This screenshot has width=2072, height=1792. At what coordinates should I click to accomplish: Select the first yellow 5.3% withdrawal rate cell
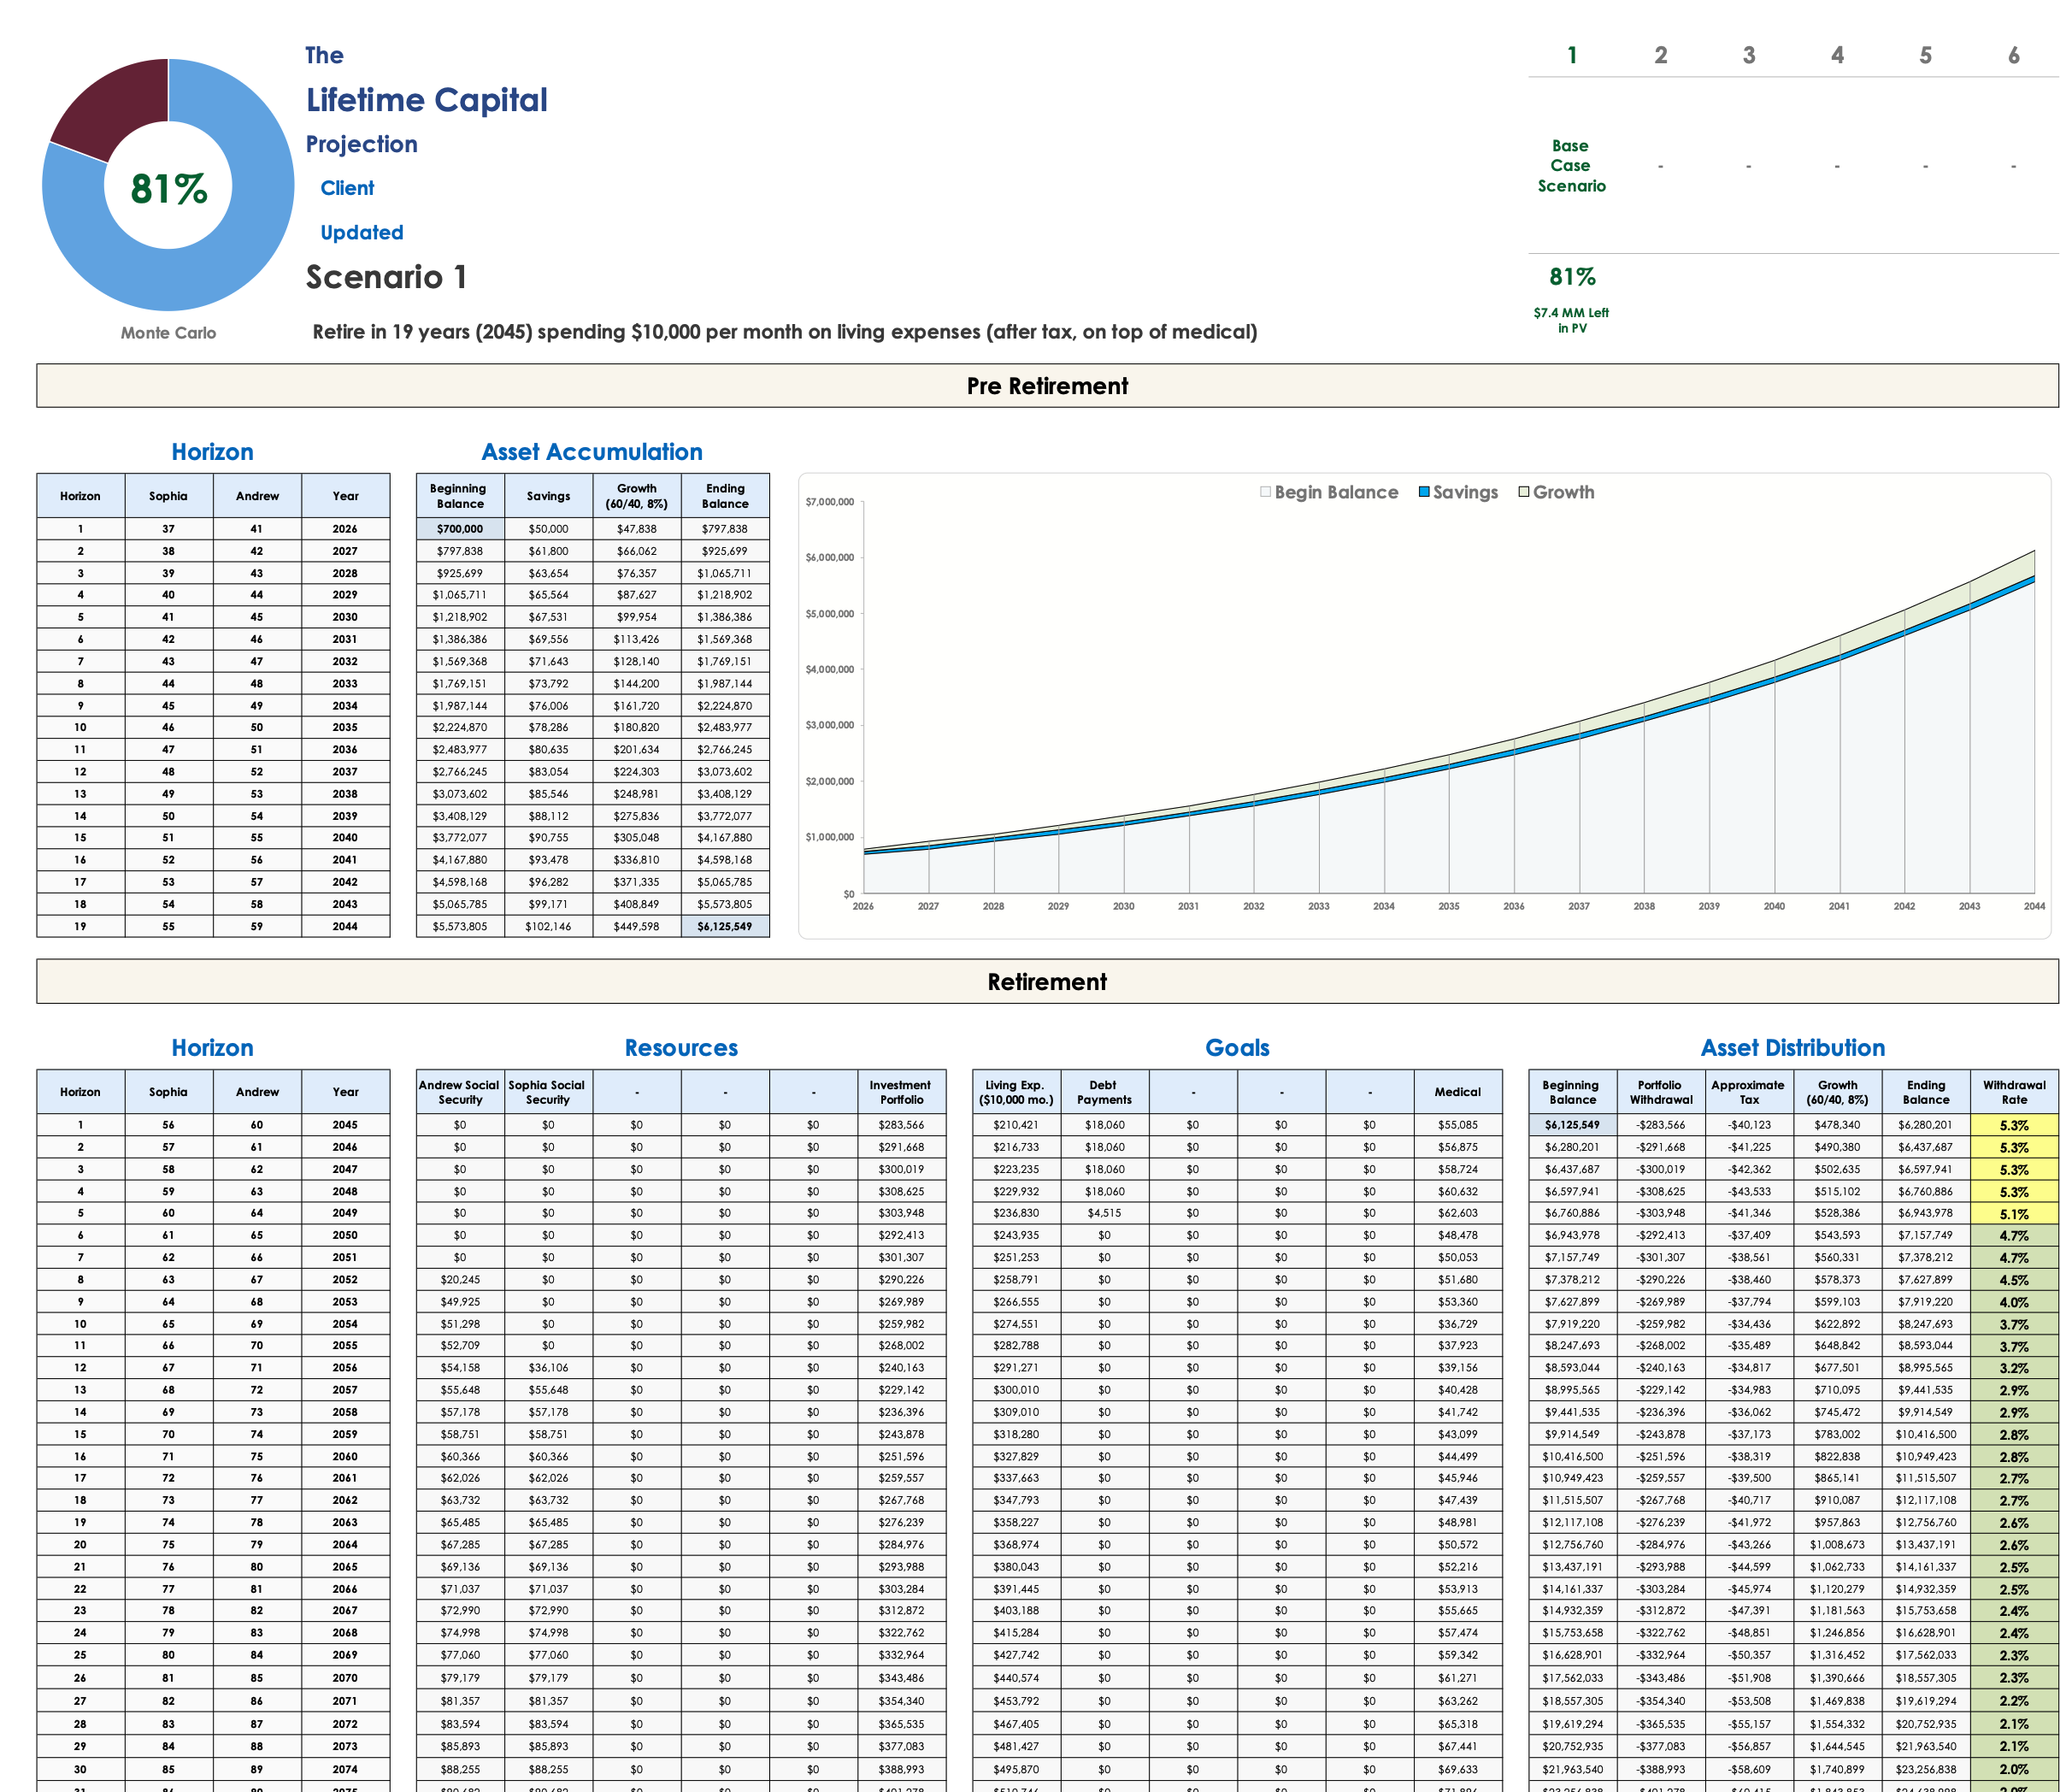tap(2014, 1125)
